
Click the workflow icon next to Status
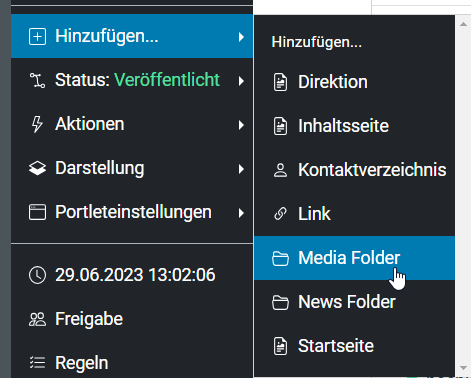click(37, 80)
